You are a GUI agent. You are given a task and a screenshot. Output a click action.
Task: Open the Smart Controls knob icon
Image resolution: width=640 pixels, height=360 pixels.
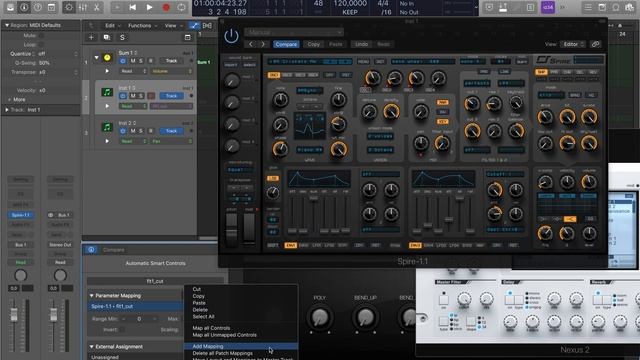coord(69,7)
